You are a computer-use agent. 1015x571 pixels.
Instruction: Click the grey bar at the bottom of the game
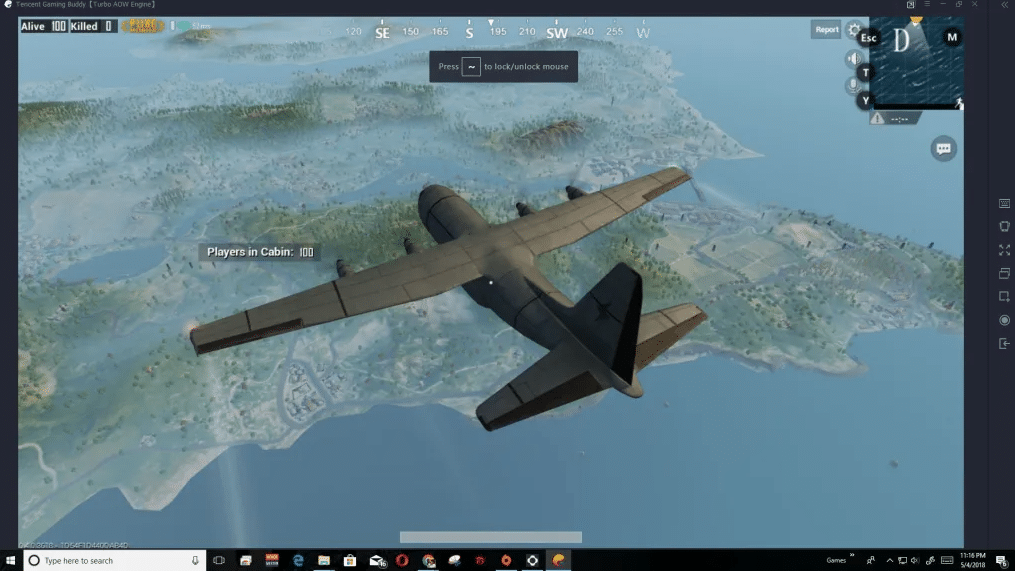tap(491, 537)
